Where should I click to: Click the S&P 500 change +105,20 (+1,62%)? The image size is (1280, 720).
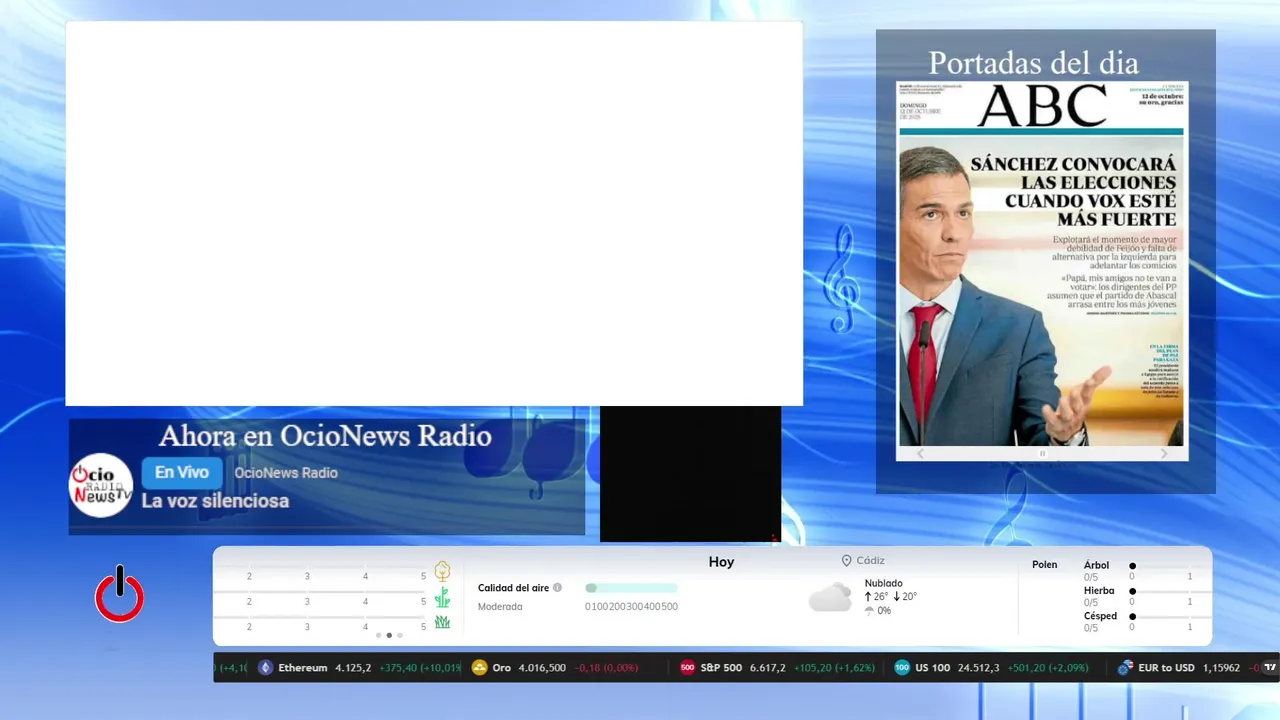834,668
